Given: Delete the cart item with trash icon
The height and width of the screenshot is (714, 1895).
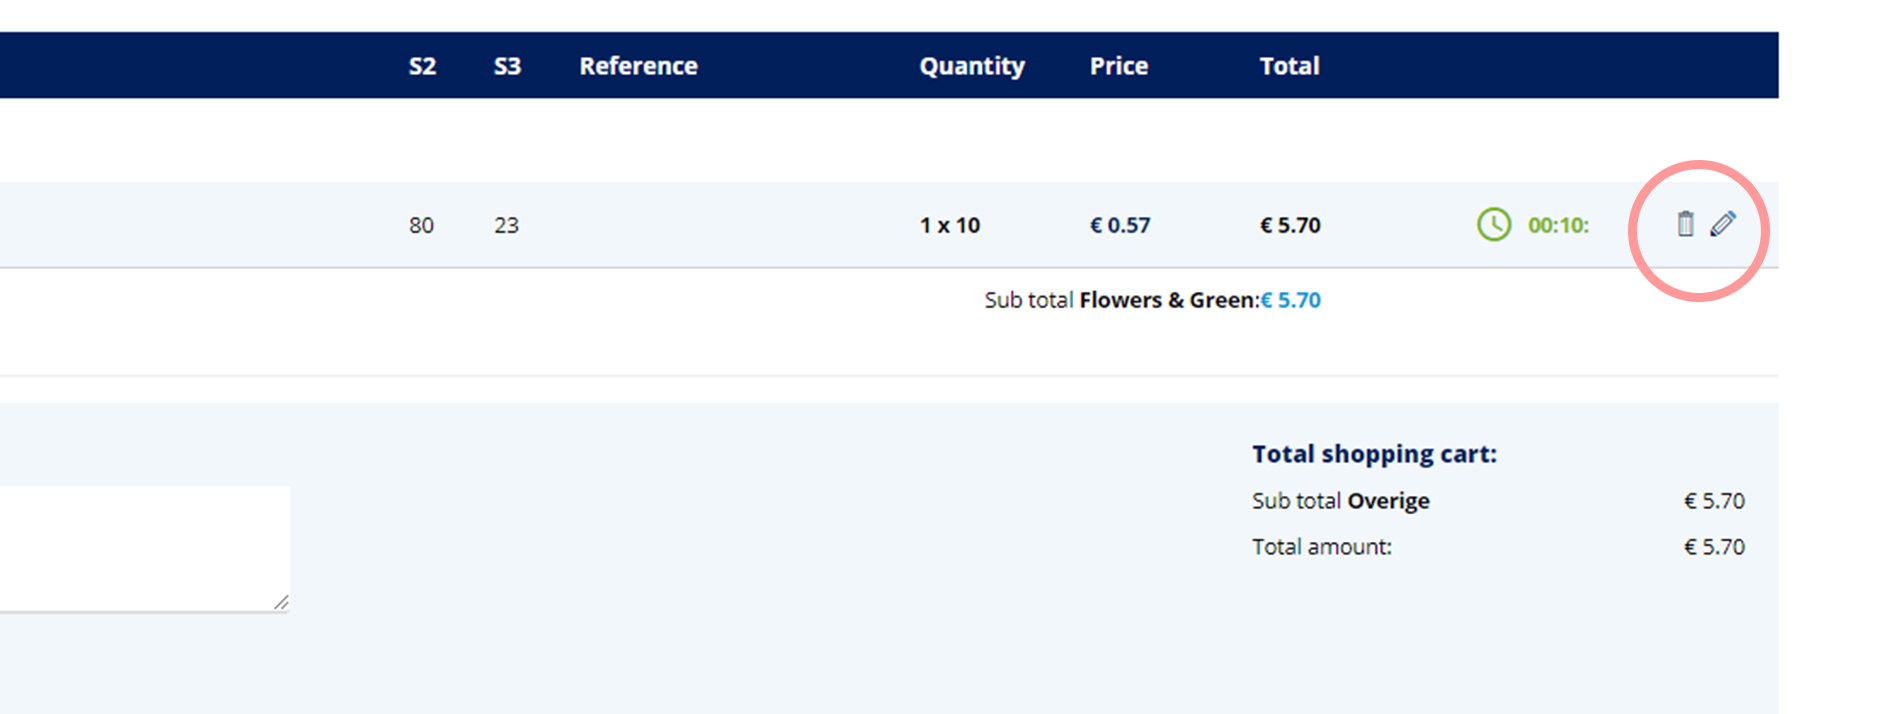Looking at the screenshot, I should [1685, 224].
